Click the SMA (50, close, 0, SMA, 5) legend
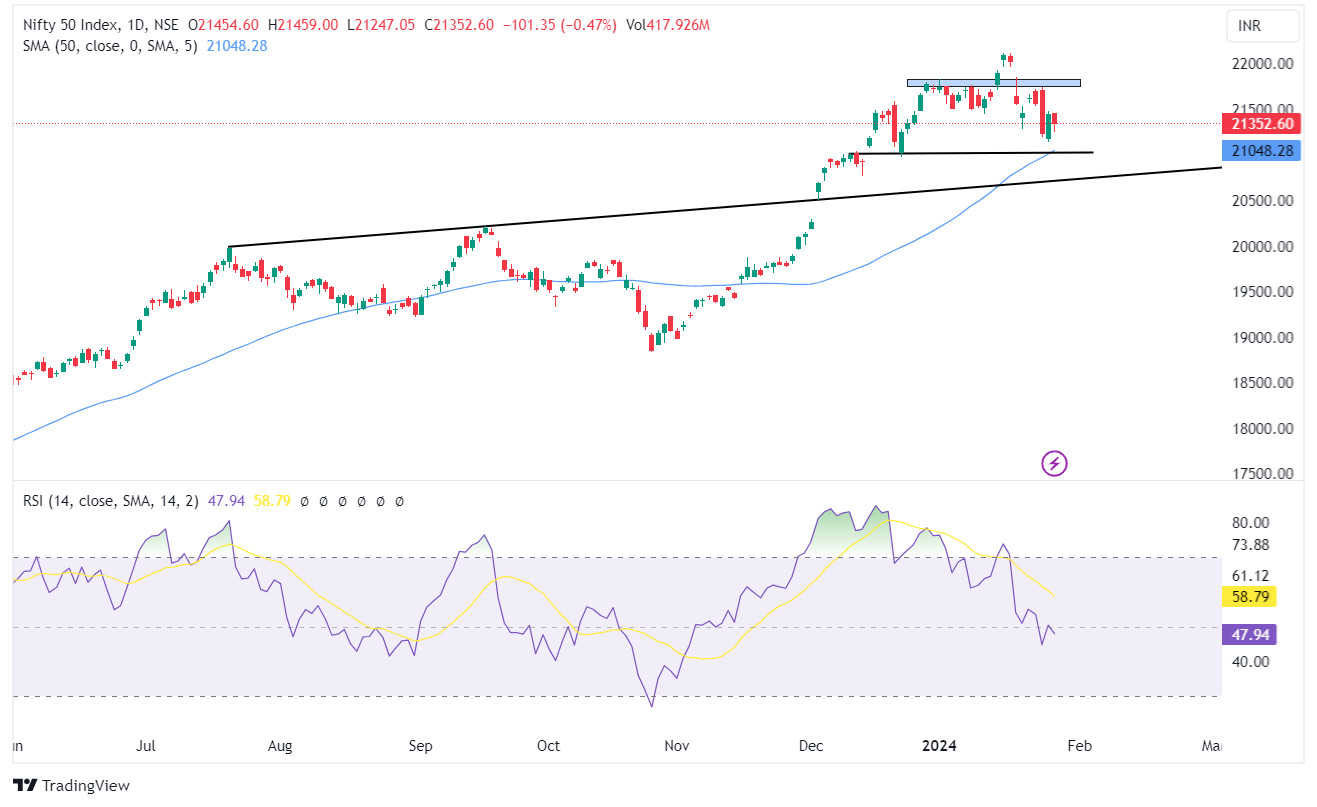1317x807 pixels. (110, 45)
